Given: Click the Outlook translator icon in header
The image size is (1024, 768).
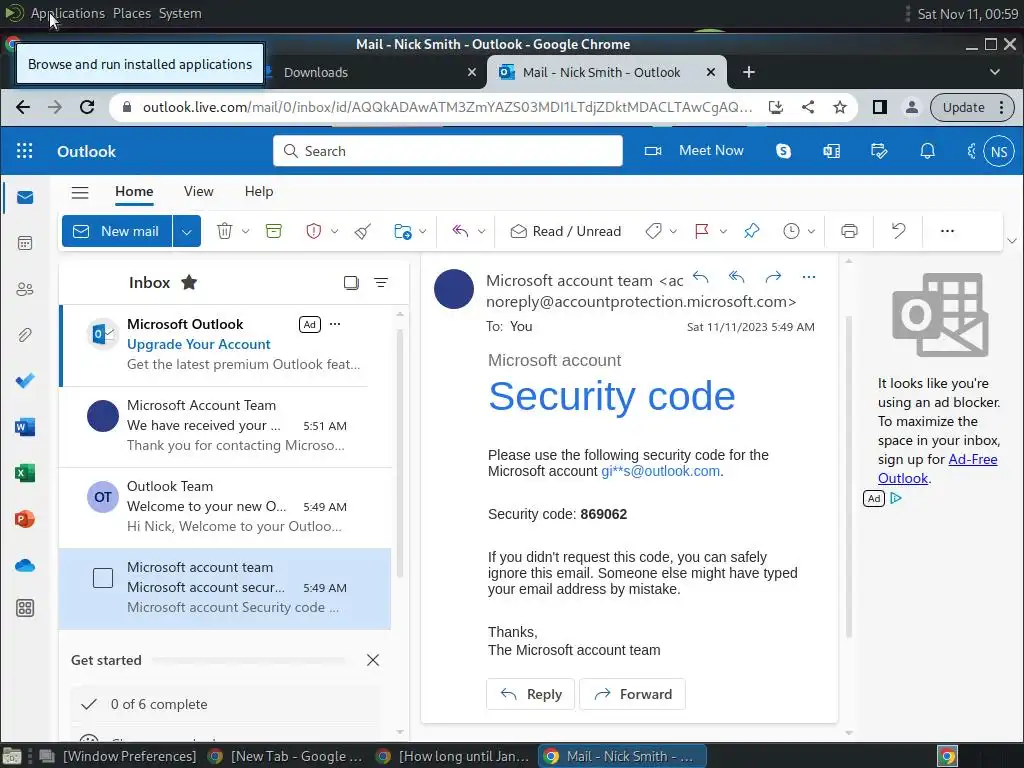Looking at the screenshot, I should [831, 151].
